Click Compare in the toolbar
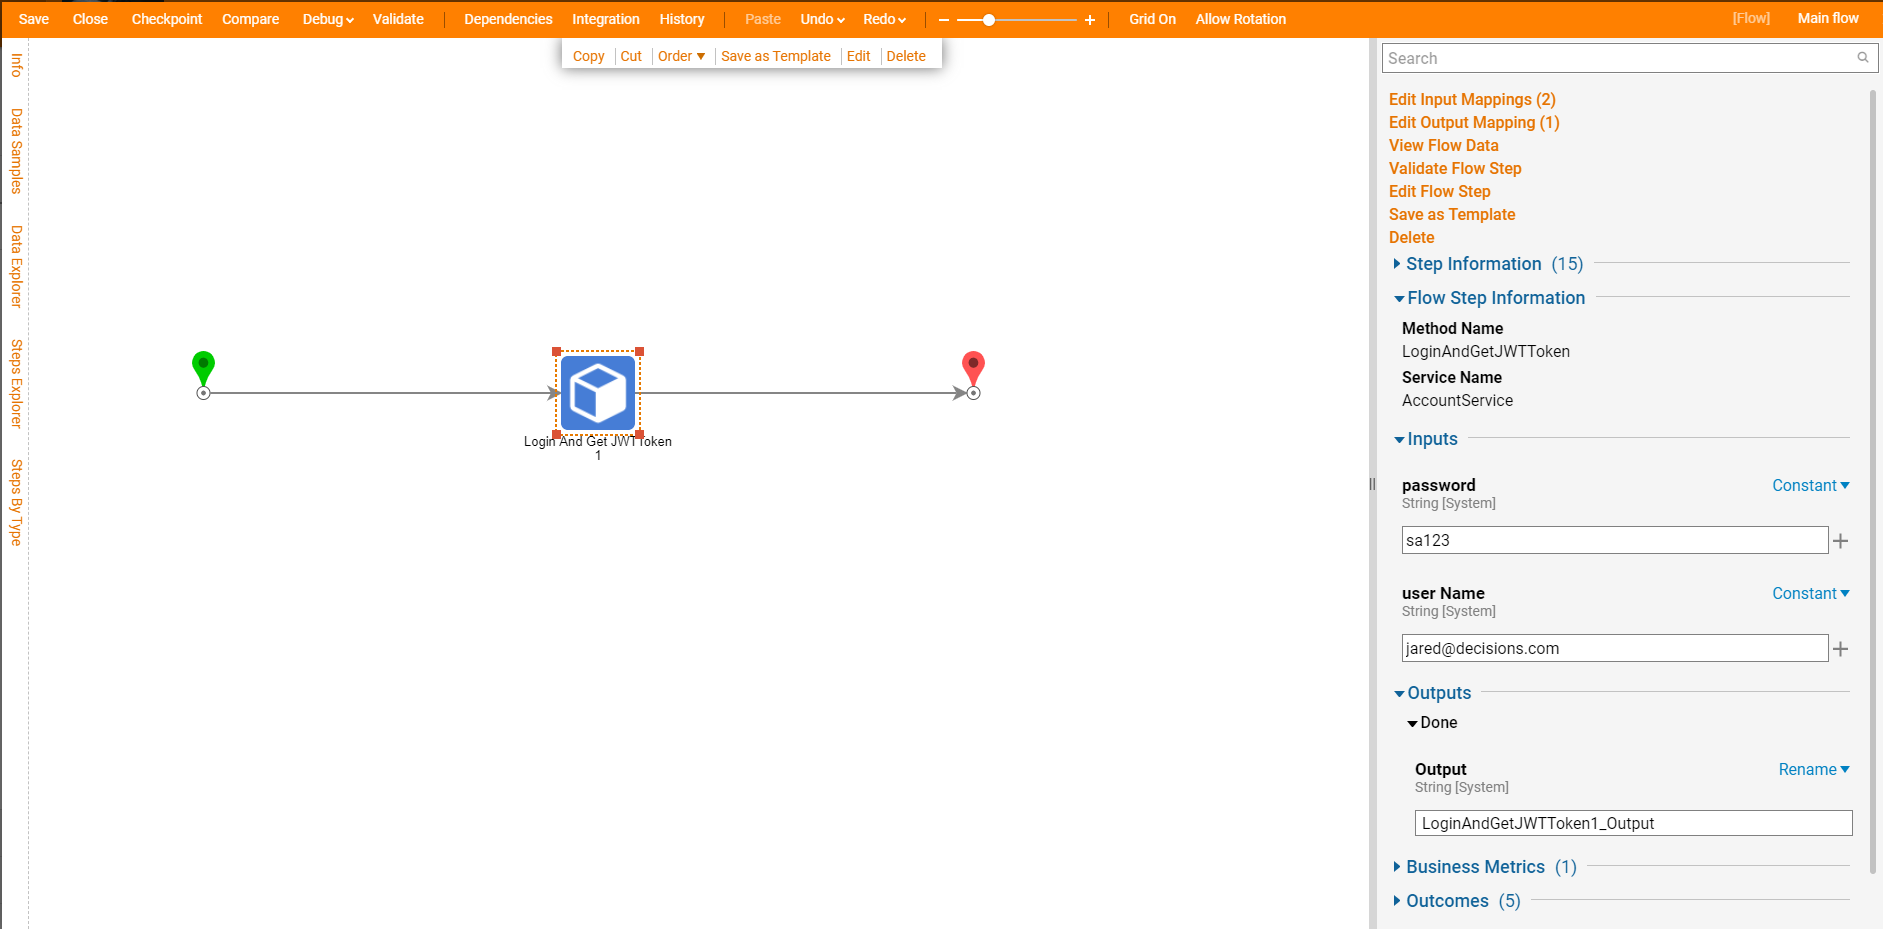 [250, 19]
